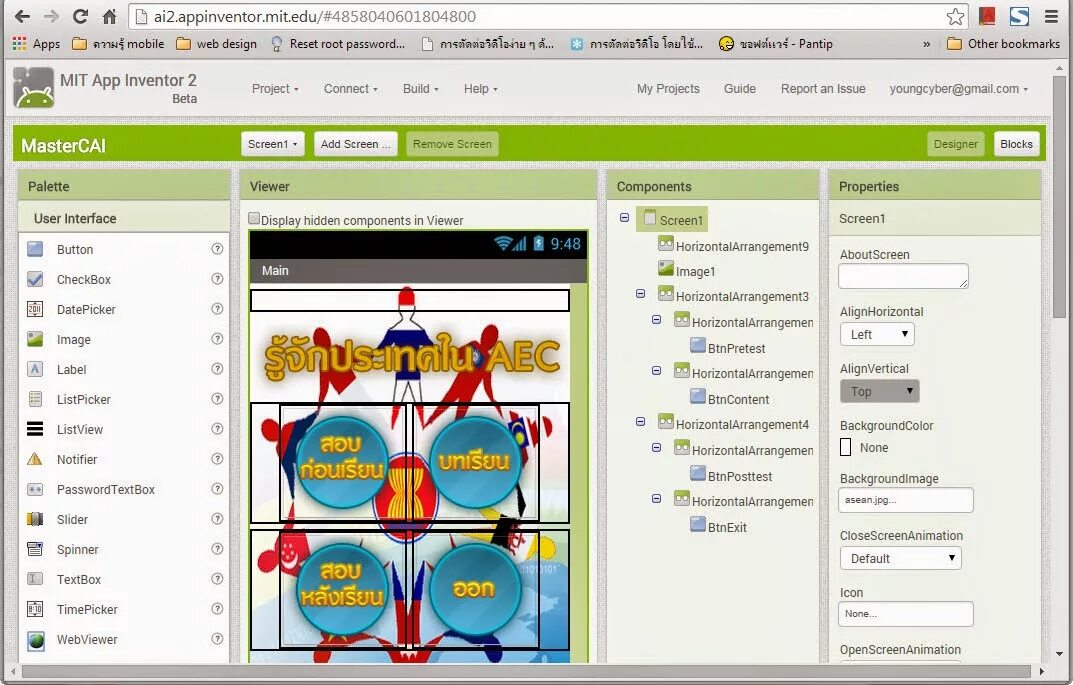Select the TextBox palette icon
The height and width of the screenshot is (685, 1073).
(x=35, y=579)
